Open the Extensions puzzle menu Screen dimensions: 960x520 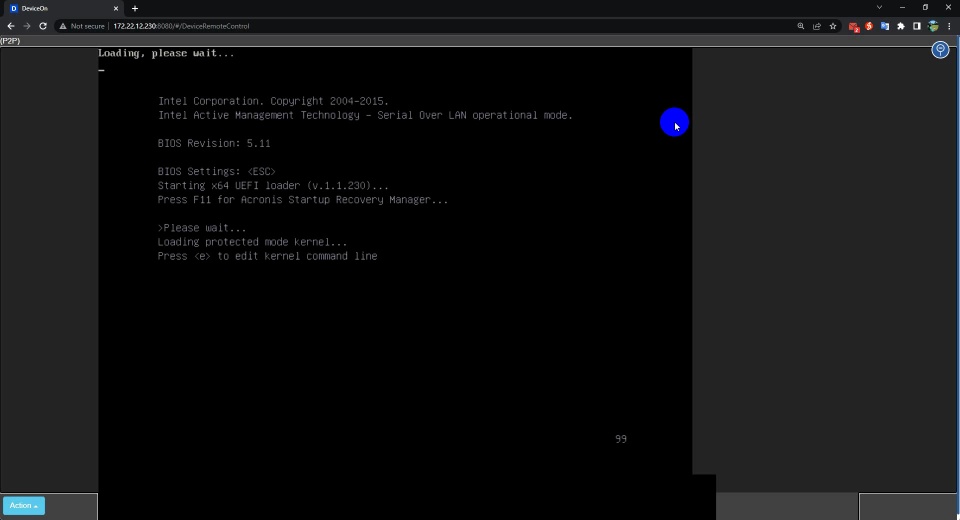click(x=901, y=26)
